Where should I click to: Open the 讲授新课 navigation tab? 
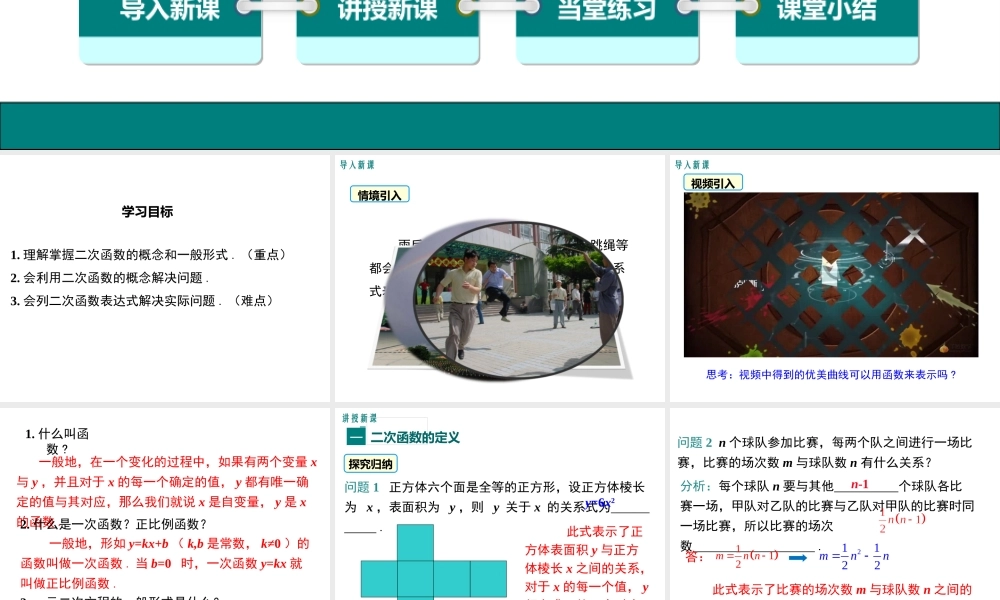click(388, 31)
